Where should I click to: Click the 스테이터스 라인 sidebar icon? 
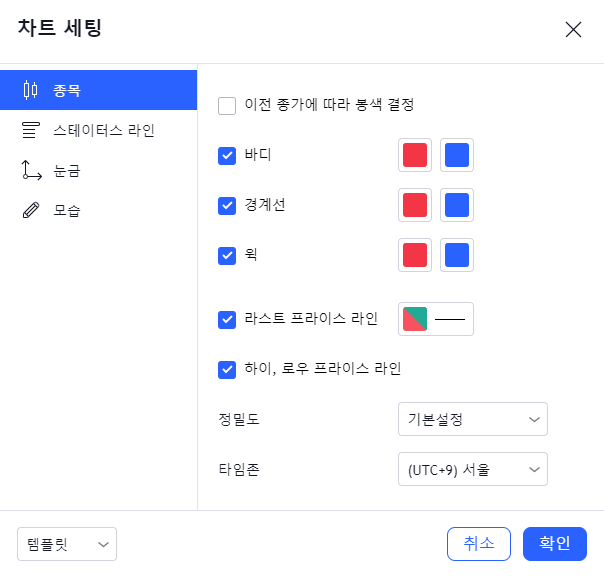[30, 130]
